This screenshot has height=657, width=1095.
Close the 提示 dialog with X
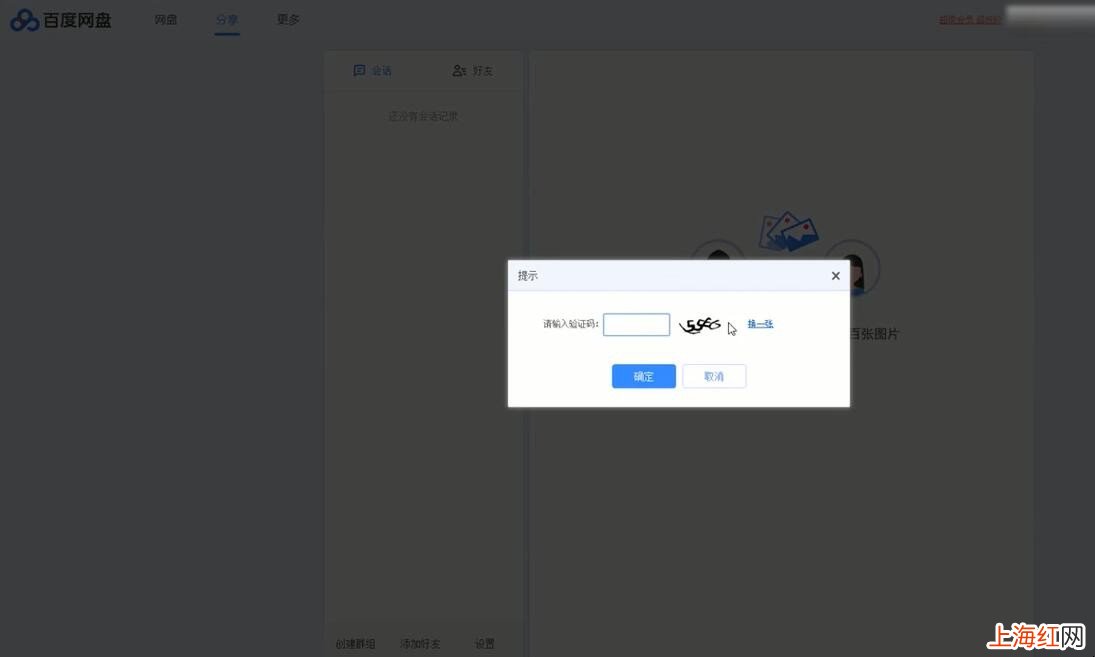pyautogui.click(x=835, y=276)
